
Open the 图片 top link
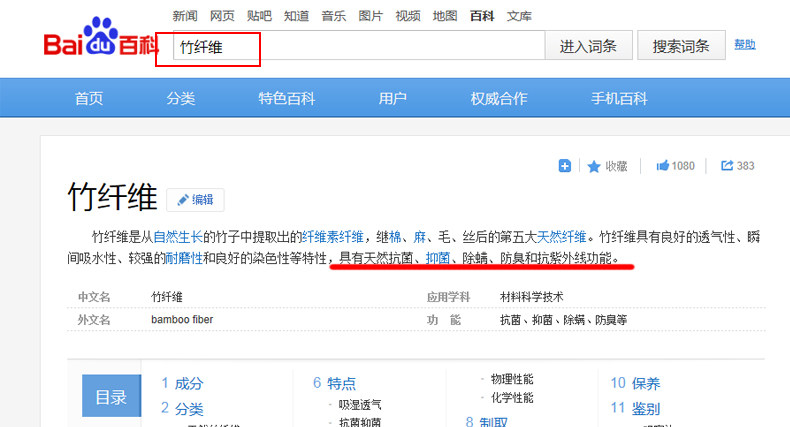[370, 16]
